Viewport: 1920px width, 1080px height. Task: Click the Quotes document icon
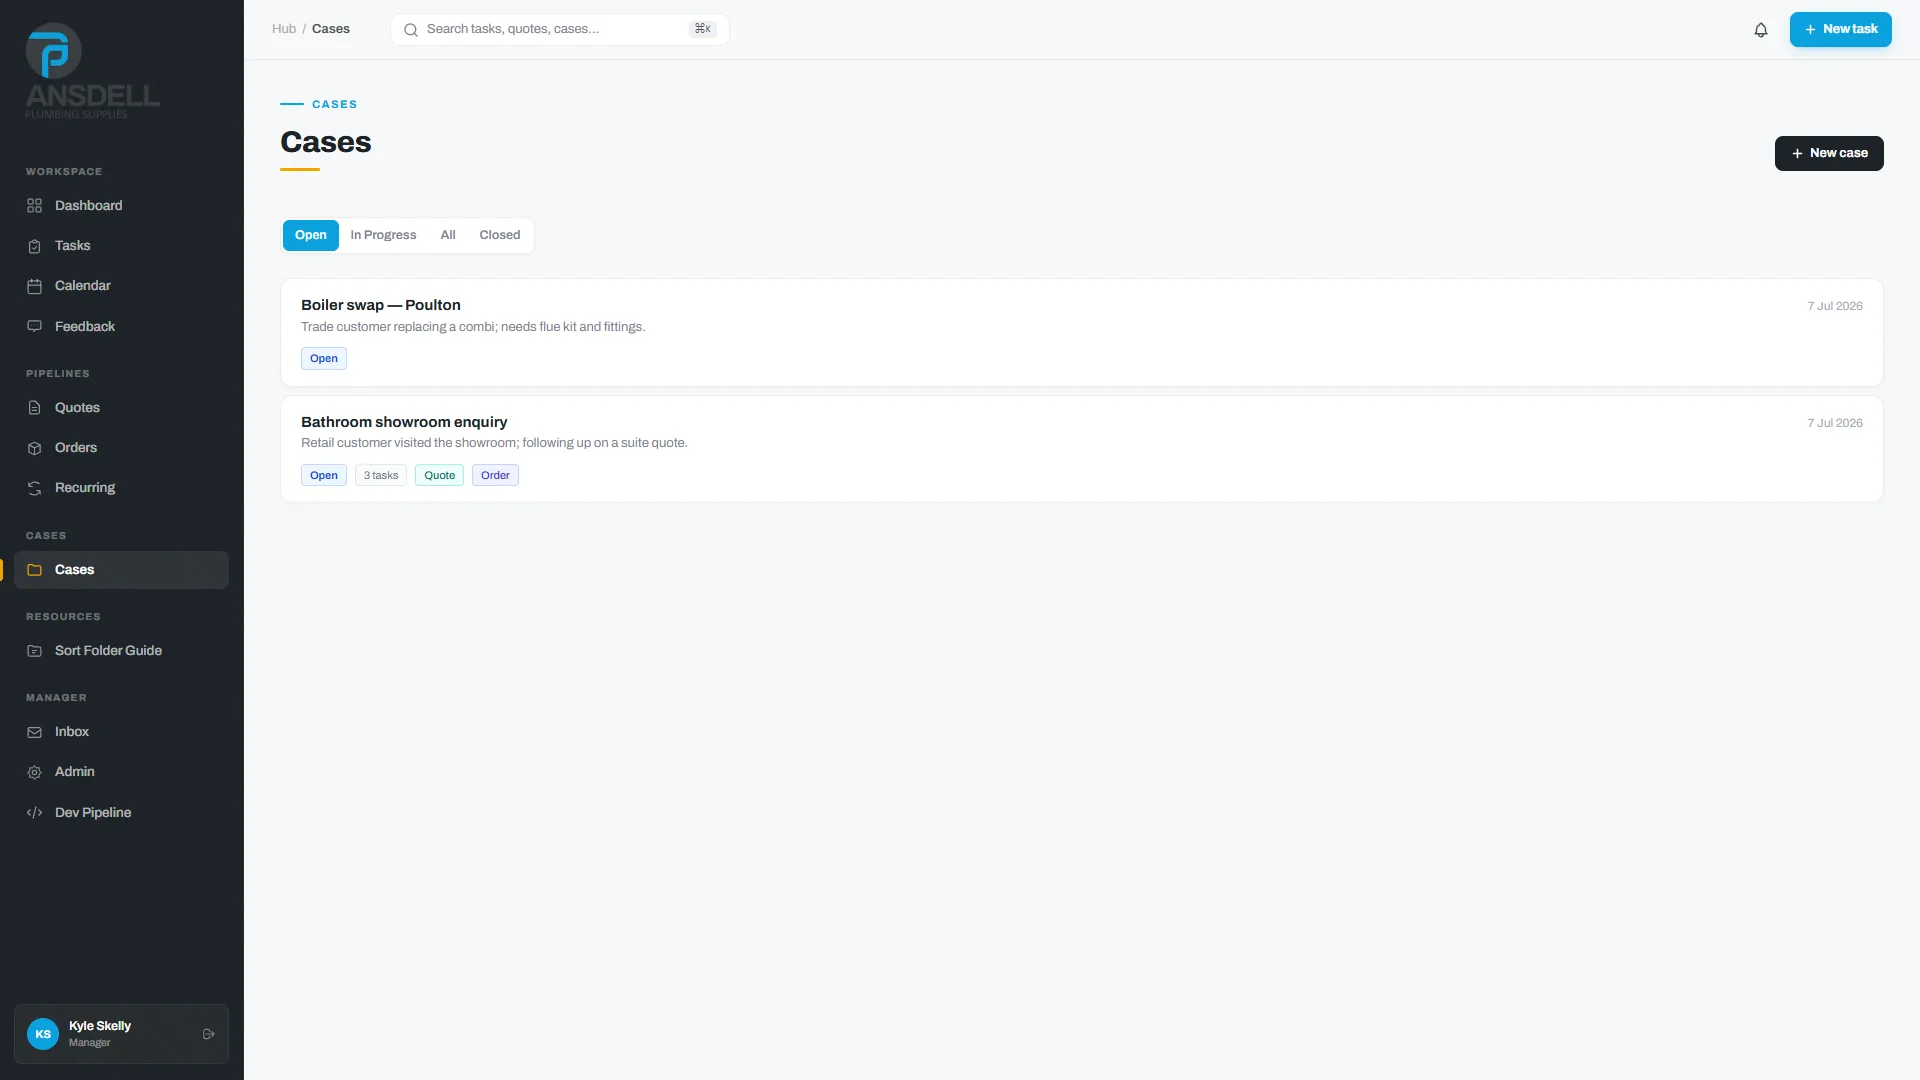[34, 408]
